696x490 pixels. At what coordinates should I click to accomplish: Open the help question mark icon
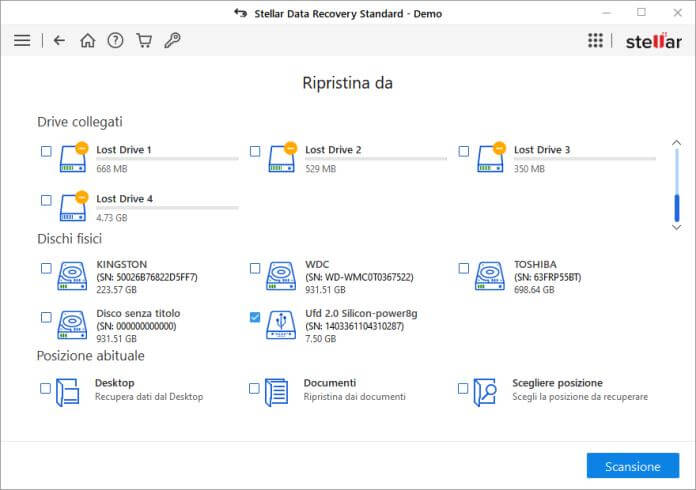click(x=115, y=41)
